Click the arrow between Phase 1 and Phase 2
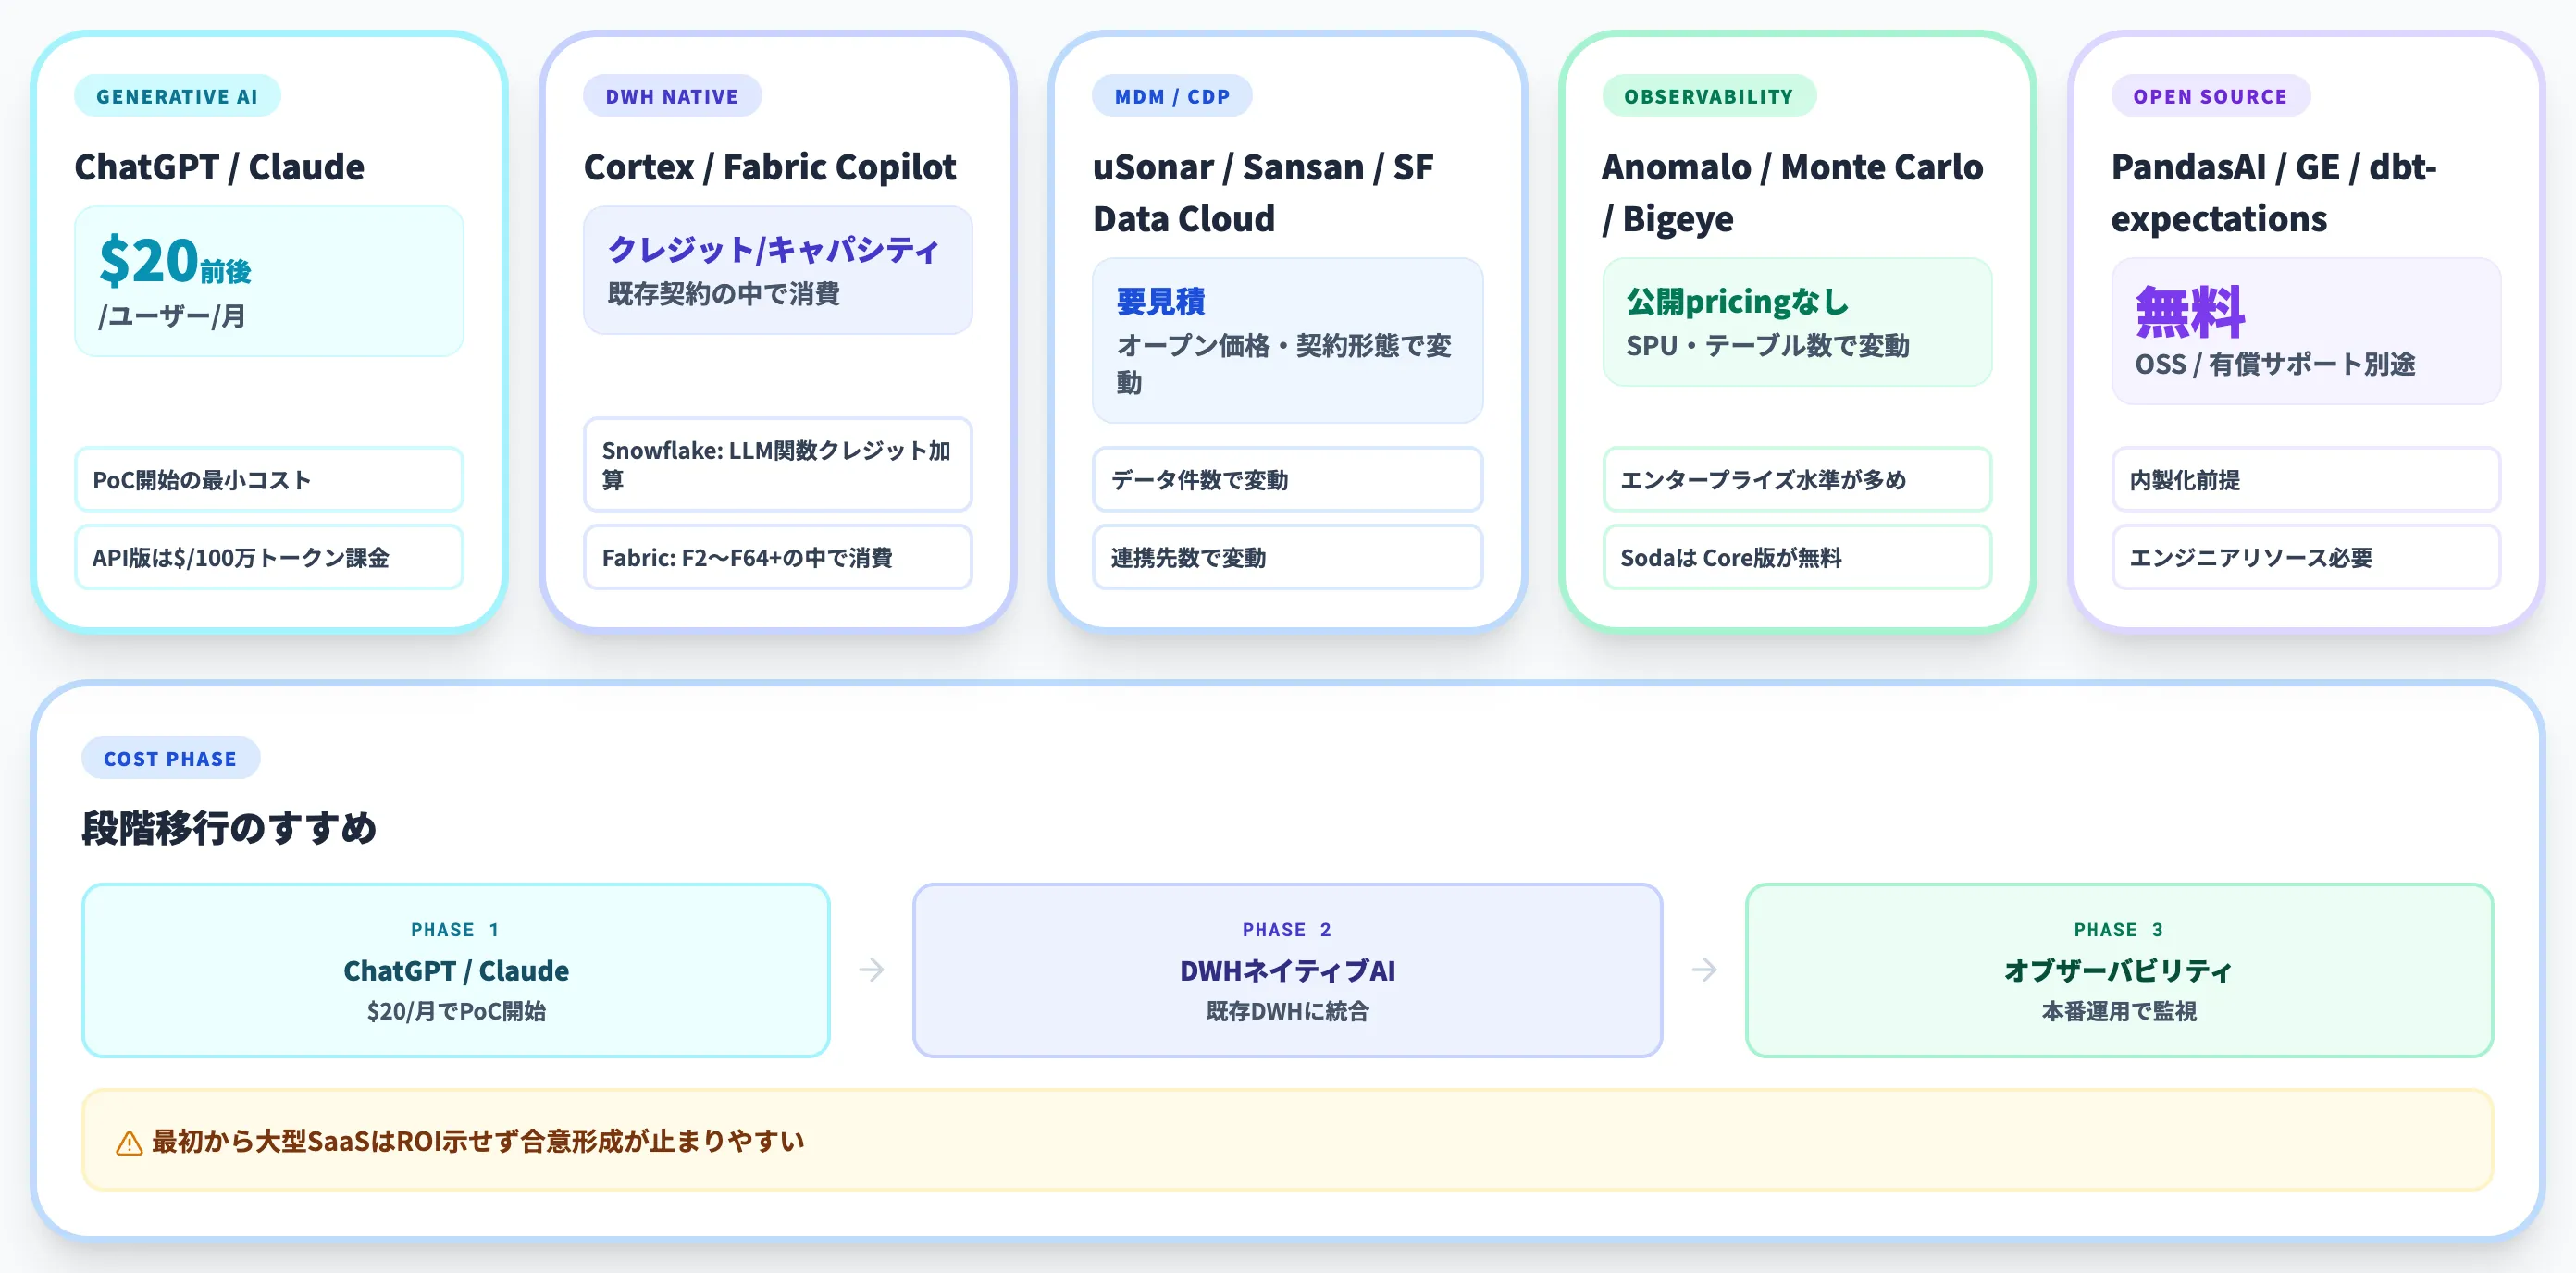This screenshot has width=2576, height=1273. click(871, 969)
